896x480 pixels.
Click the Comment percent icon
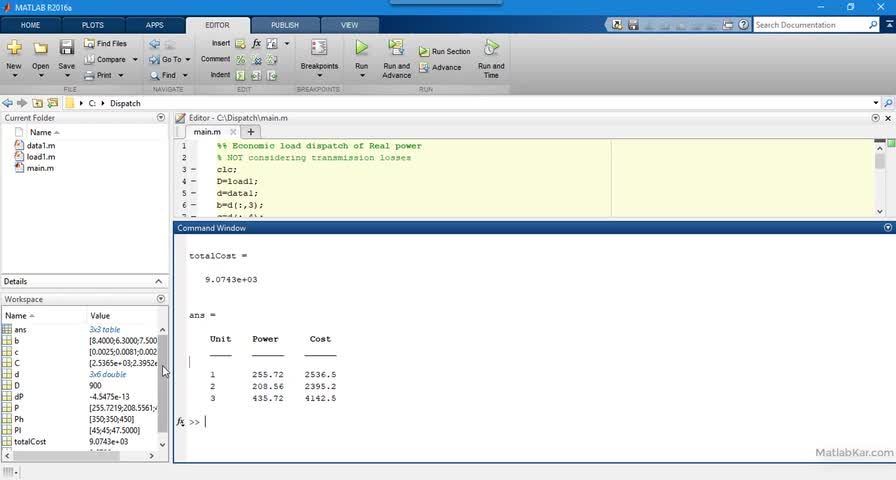(241, 59)
